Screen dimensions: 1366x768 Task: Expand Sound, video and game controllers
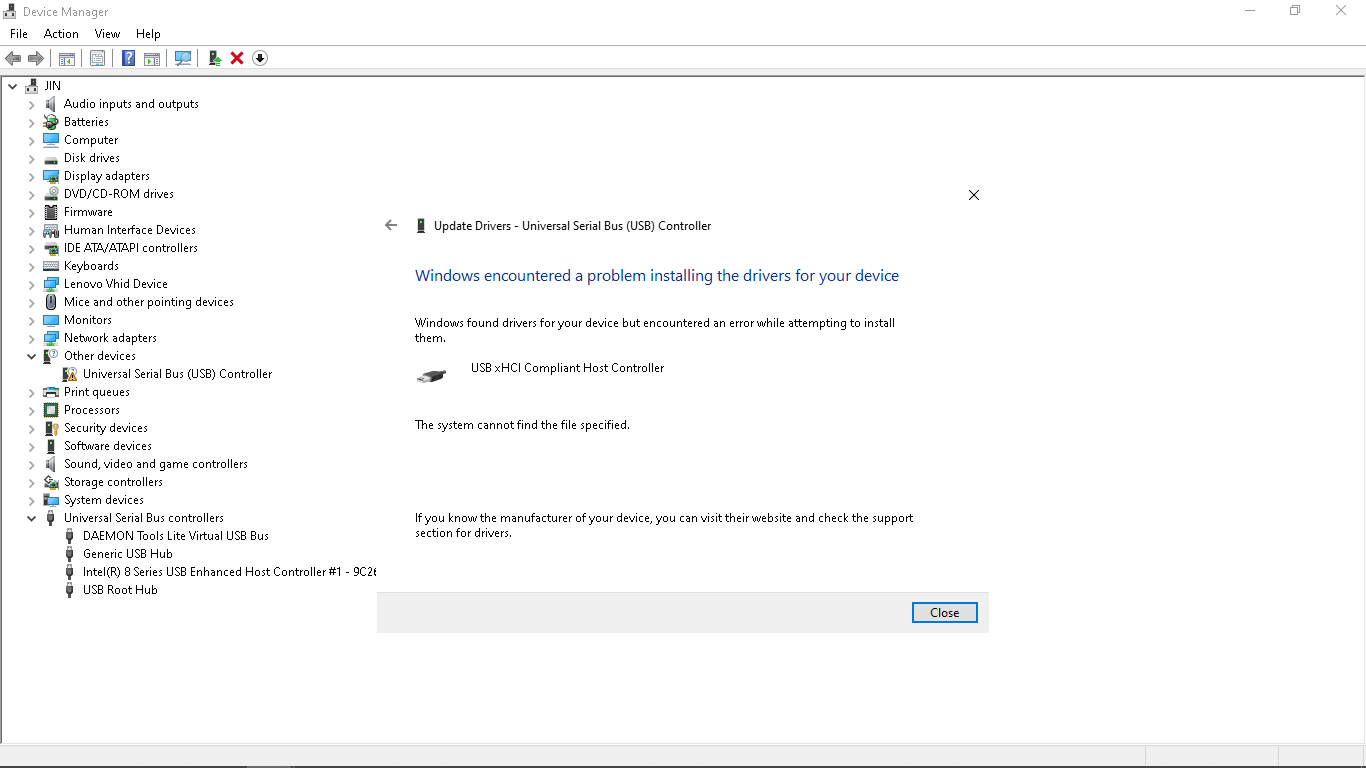32,464
